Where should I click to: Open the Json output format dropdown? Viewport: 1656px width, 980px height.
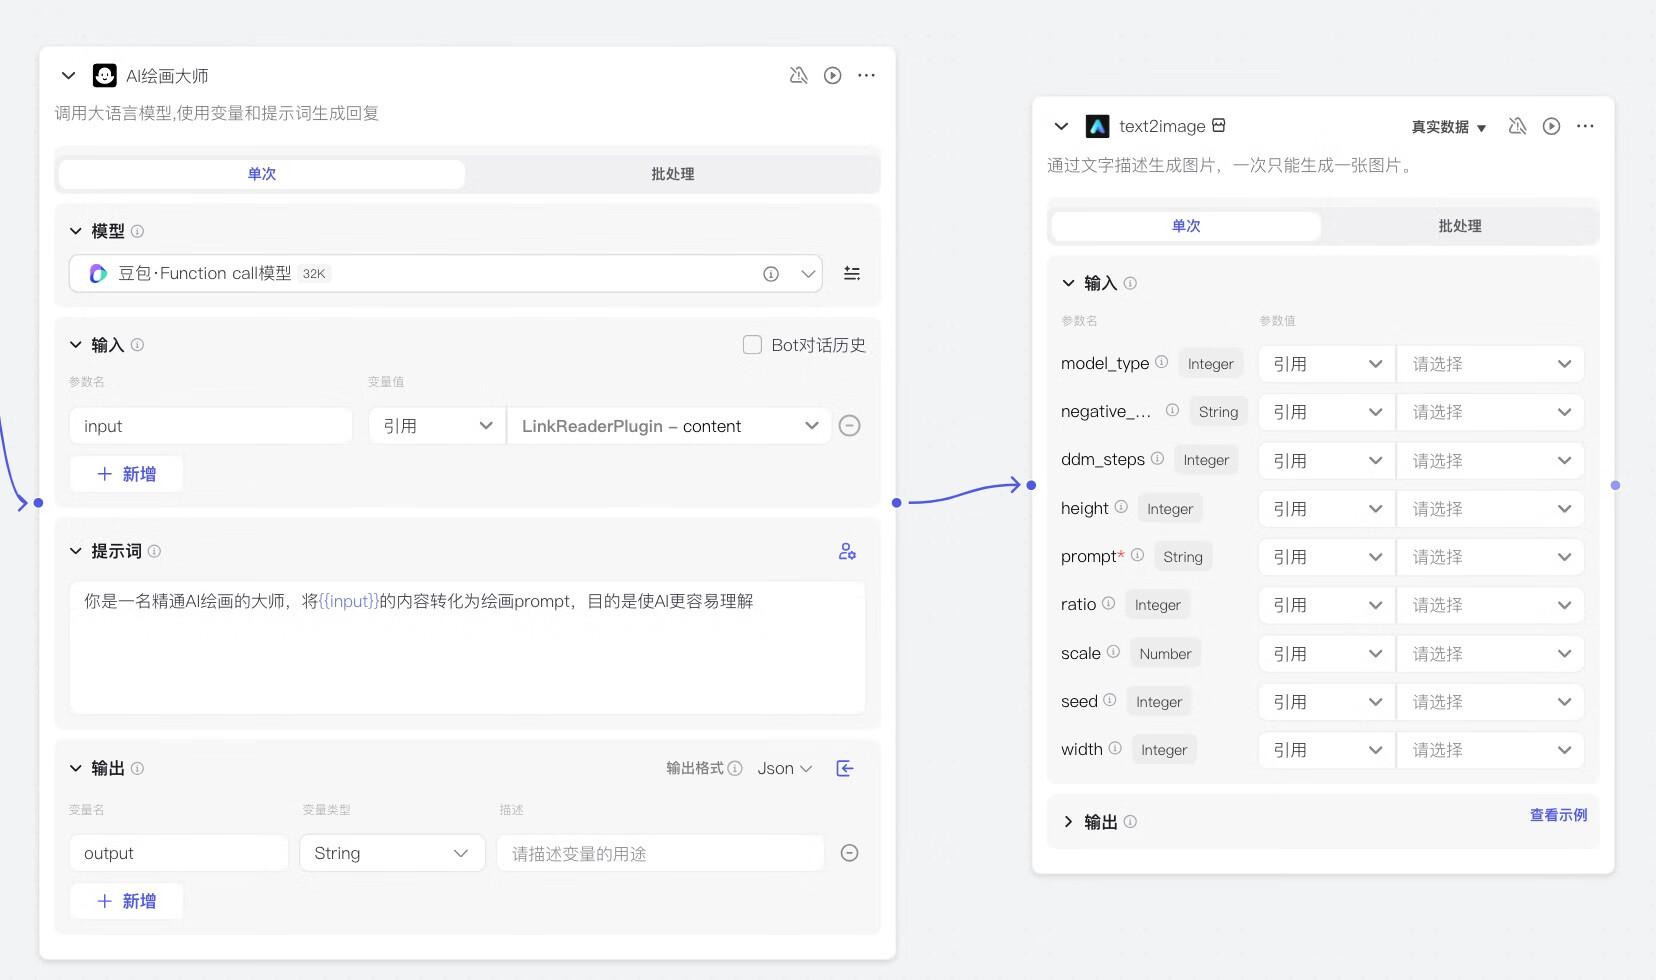click(x=785, y=768)
